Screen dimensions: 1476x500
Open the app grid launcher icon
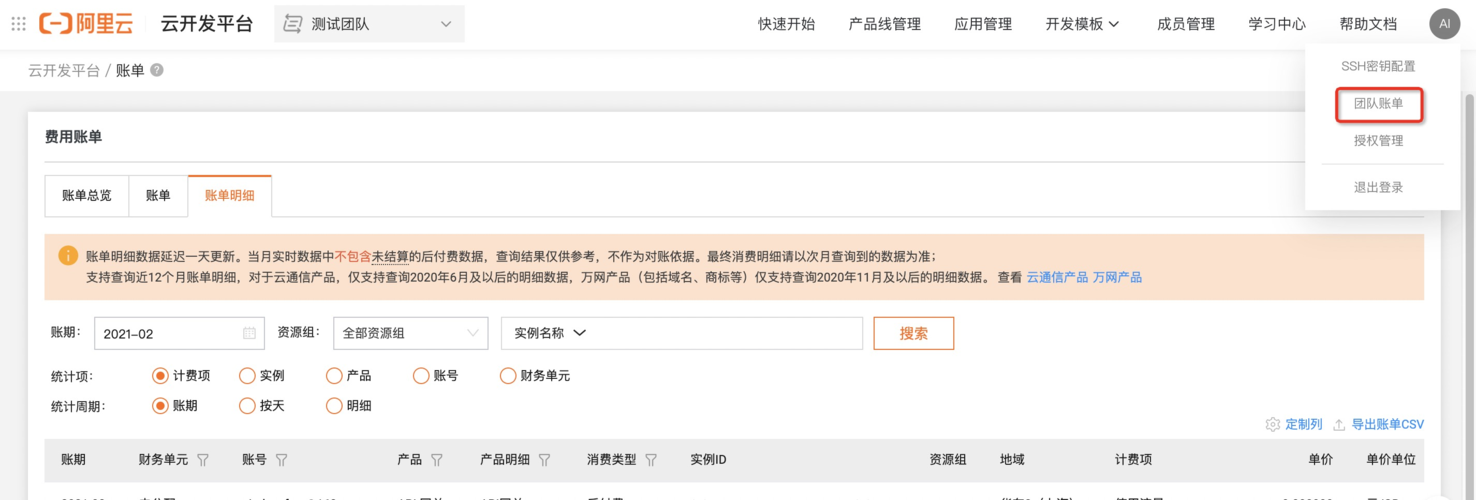coord(18,24)
